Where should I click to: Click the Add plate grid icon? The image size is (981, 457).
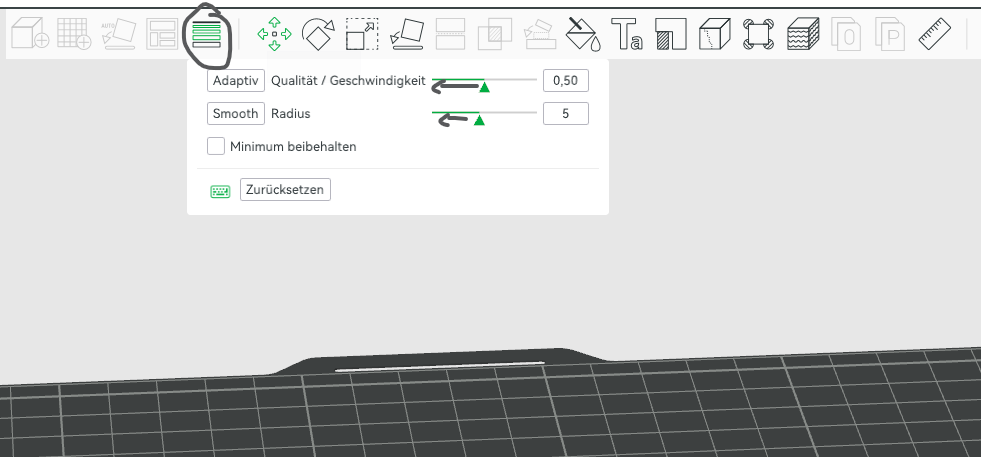point(74,33)
